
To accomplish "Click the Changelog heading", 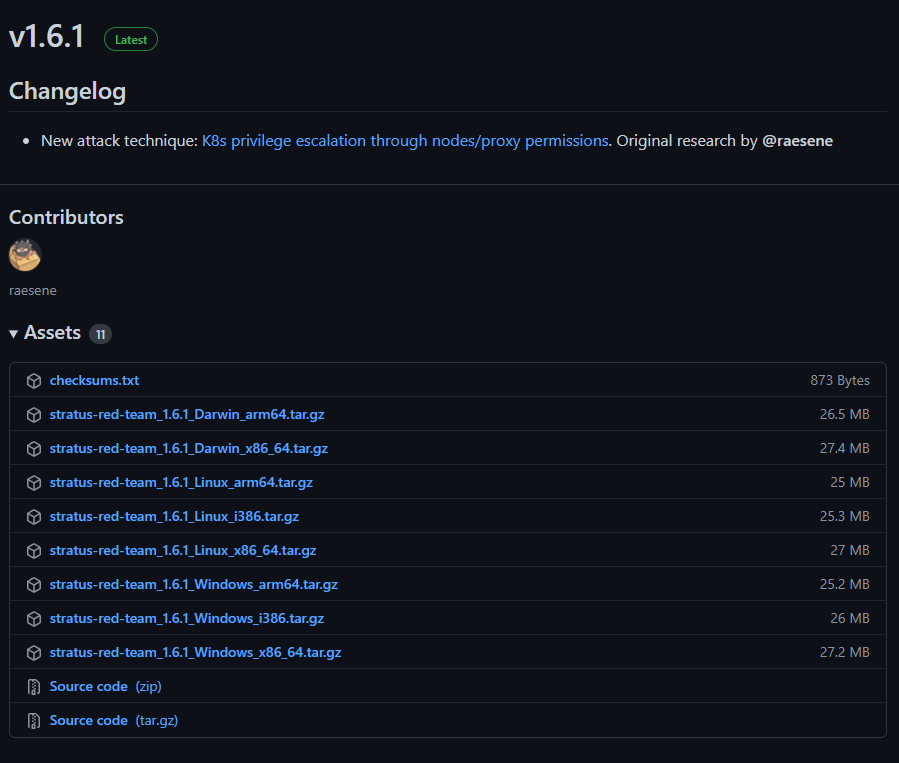I will 68,91.
